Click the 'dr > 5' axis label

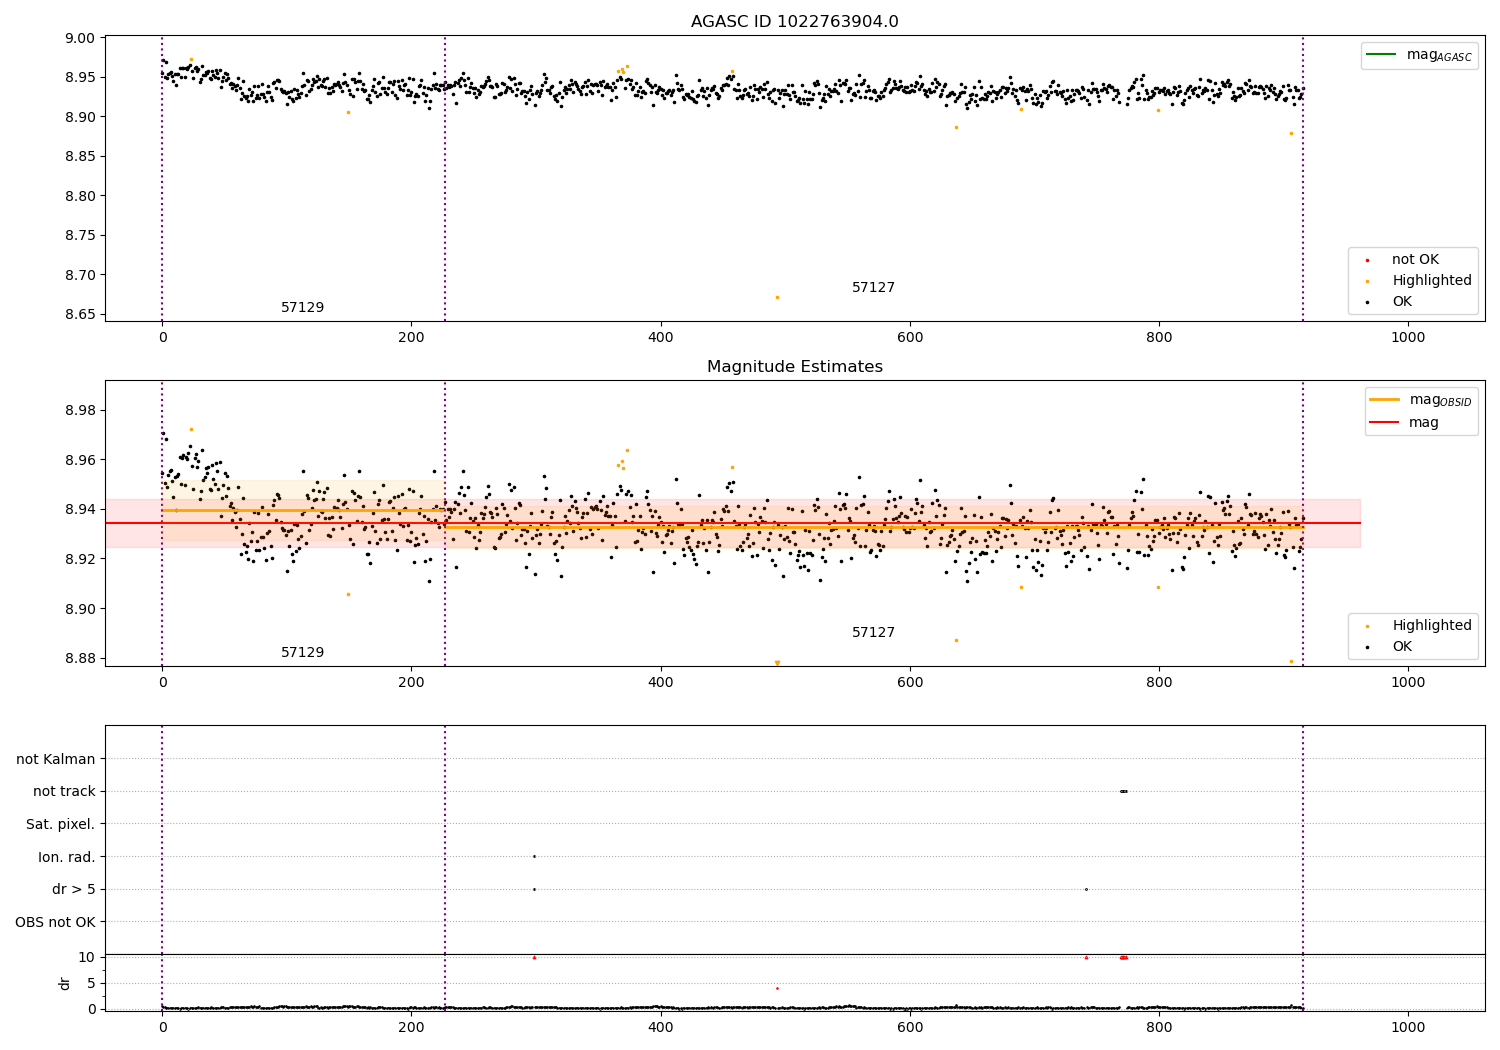tap(74, 890)
